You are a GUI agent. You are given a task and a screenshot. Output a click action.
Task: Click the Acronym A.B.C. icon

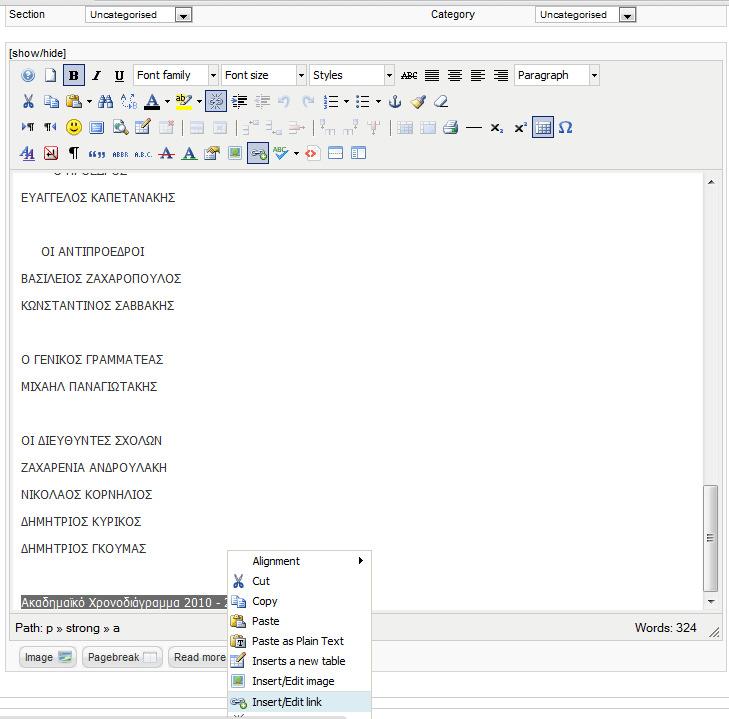point(143,154)
